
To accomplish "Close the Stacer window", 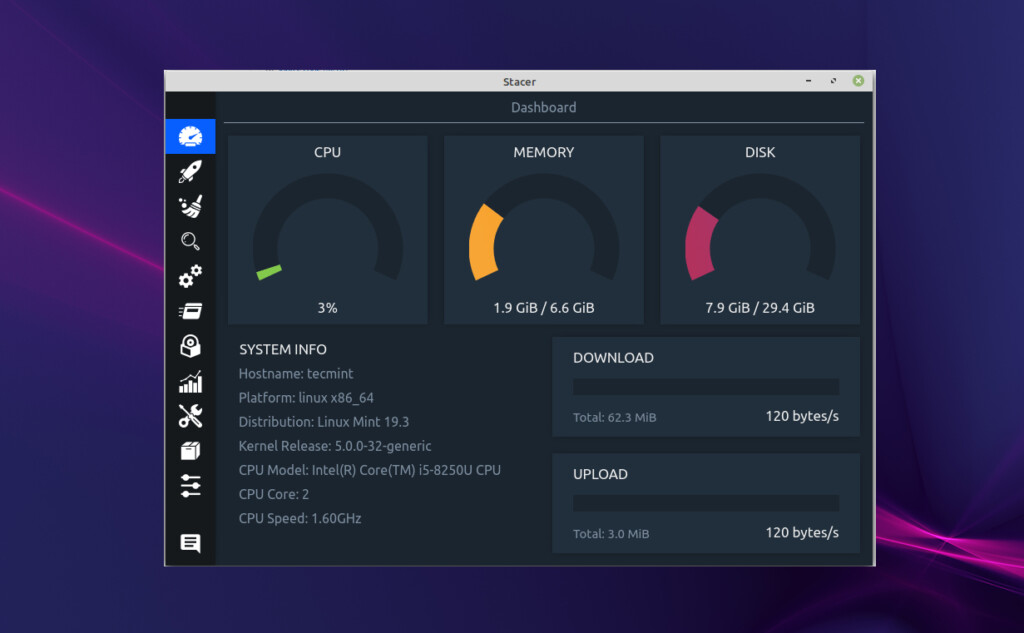I will 858,81.
